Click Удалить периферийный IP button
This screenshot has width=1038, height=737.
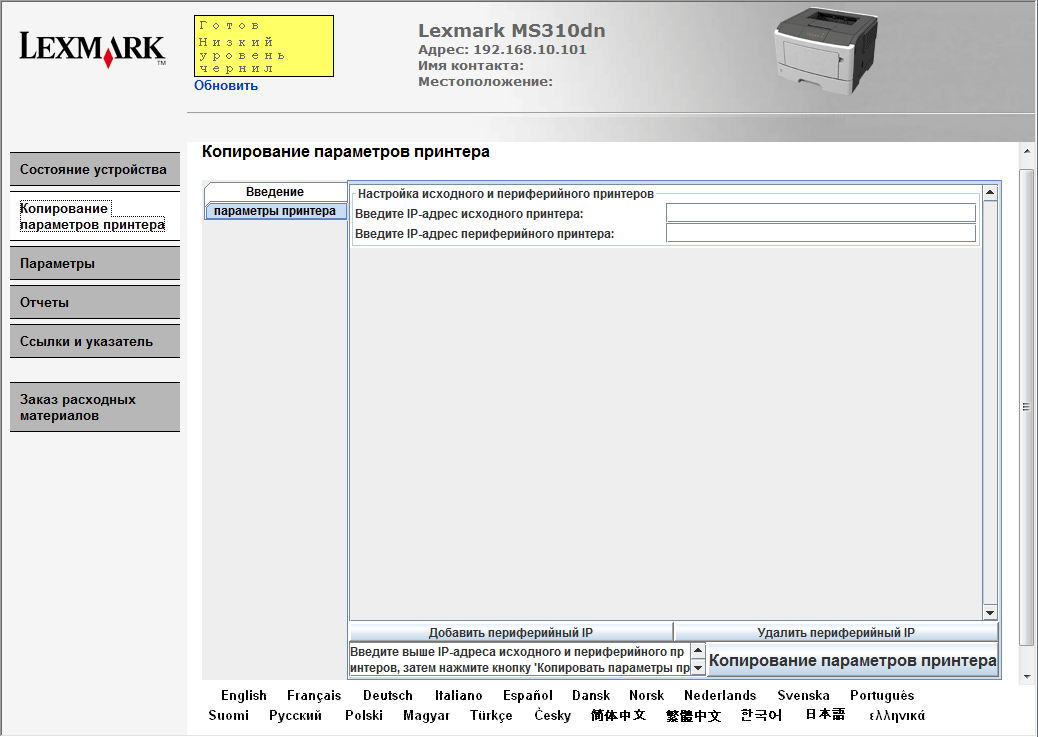tap(836, 632)
